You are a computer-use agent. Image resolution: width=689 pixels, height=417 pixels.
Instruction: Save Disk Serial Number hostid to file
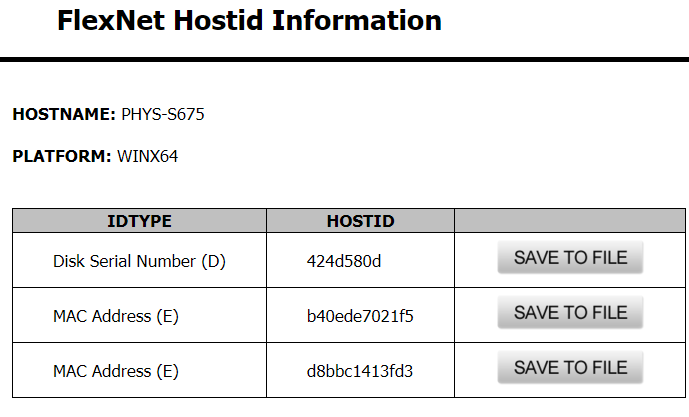[570, 257]
